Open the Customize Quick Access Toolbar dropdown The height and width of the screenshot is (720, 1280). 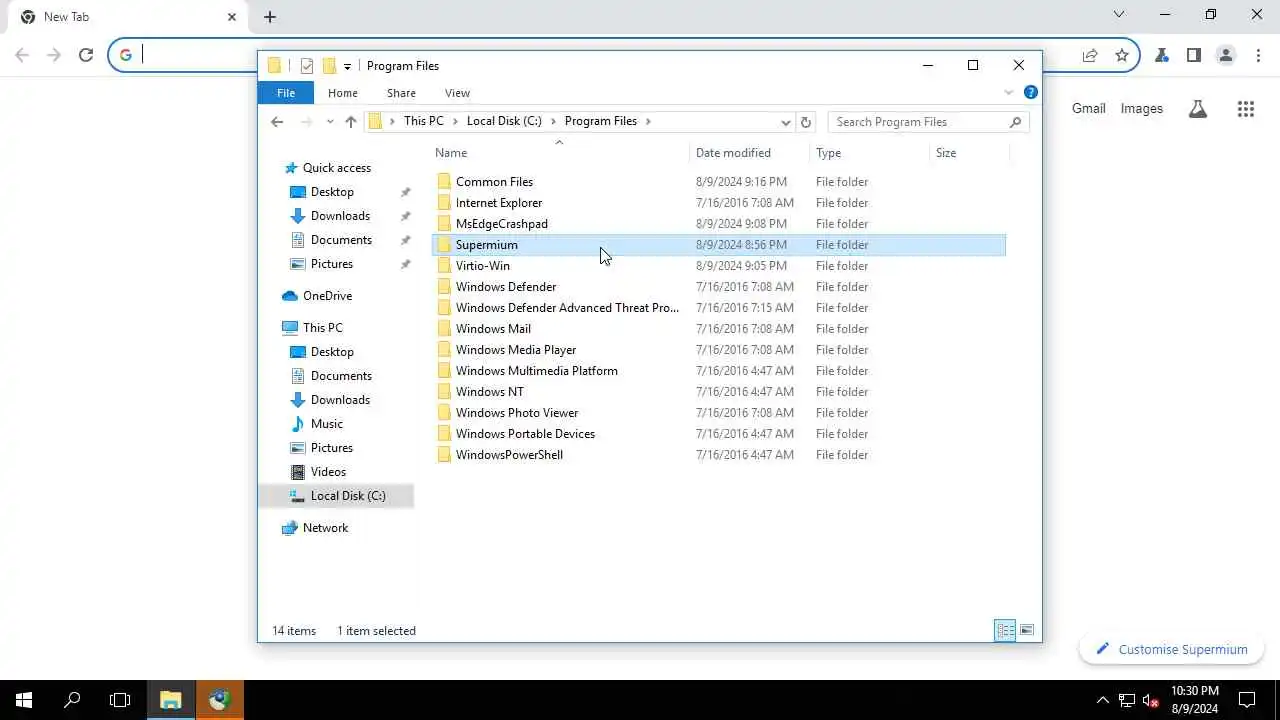point(347,66)
